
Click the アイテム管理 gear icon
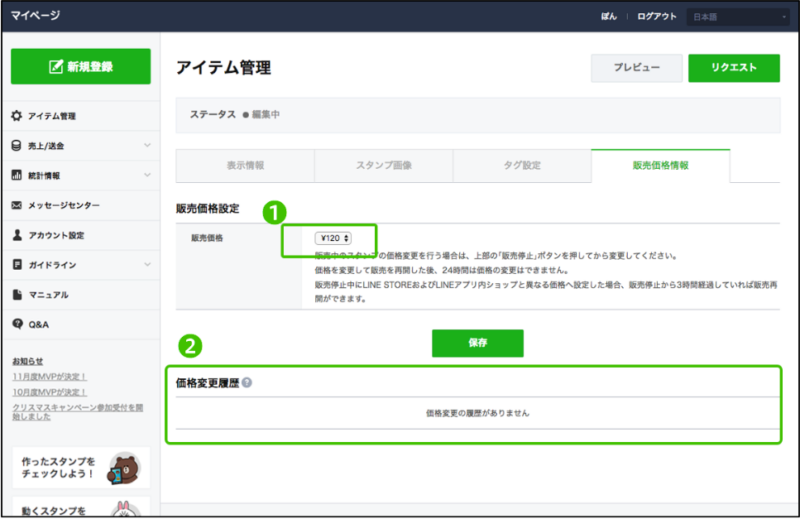point(17,116)
